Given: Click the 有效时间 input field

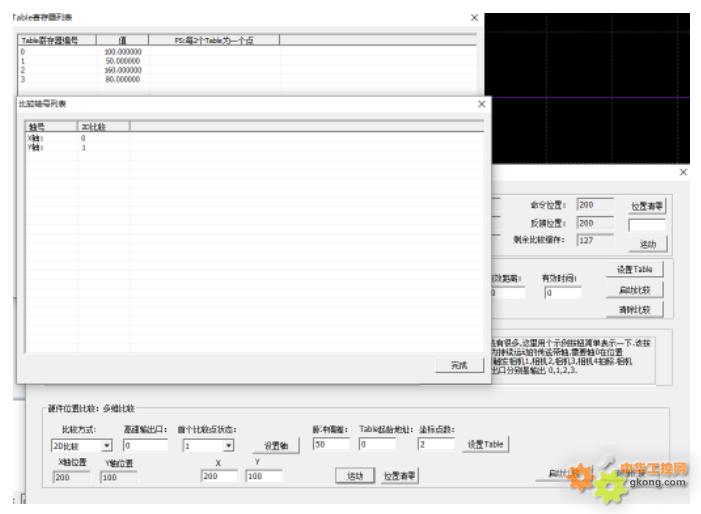Looking at the screenshot, I should [x=563, y=293].
